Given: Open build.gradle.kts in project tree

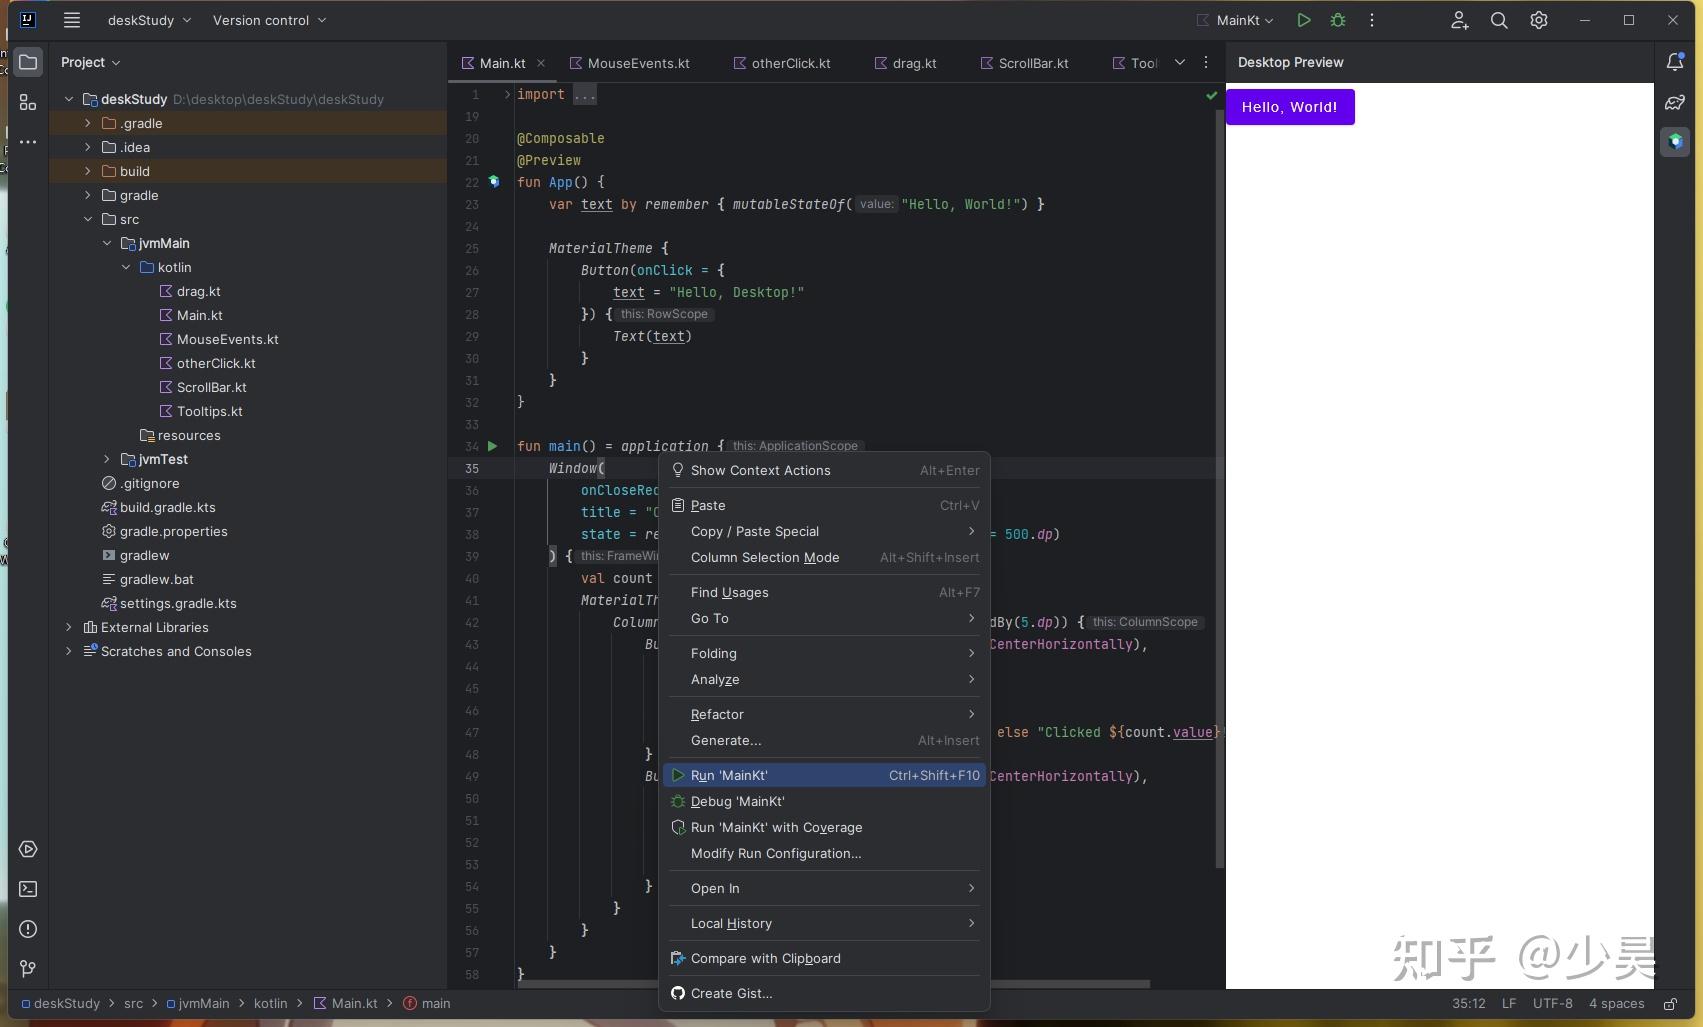Looking at the screenshot, I should pos(167,507).
